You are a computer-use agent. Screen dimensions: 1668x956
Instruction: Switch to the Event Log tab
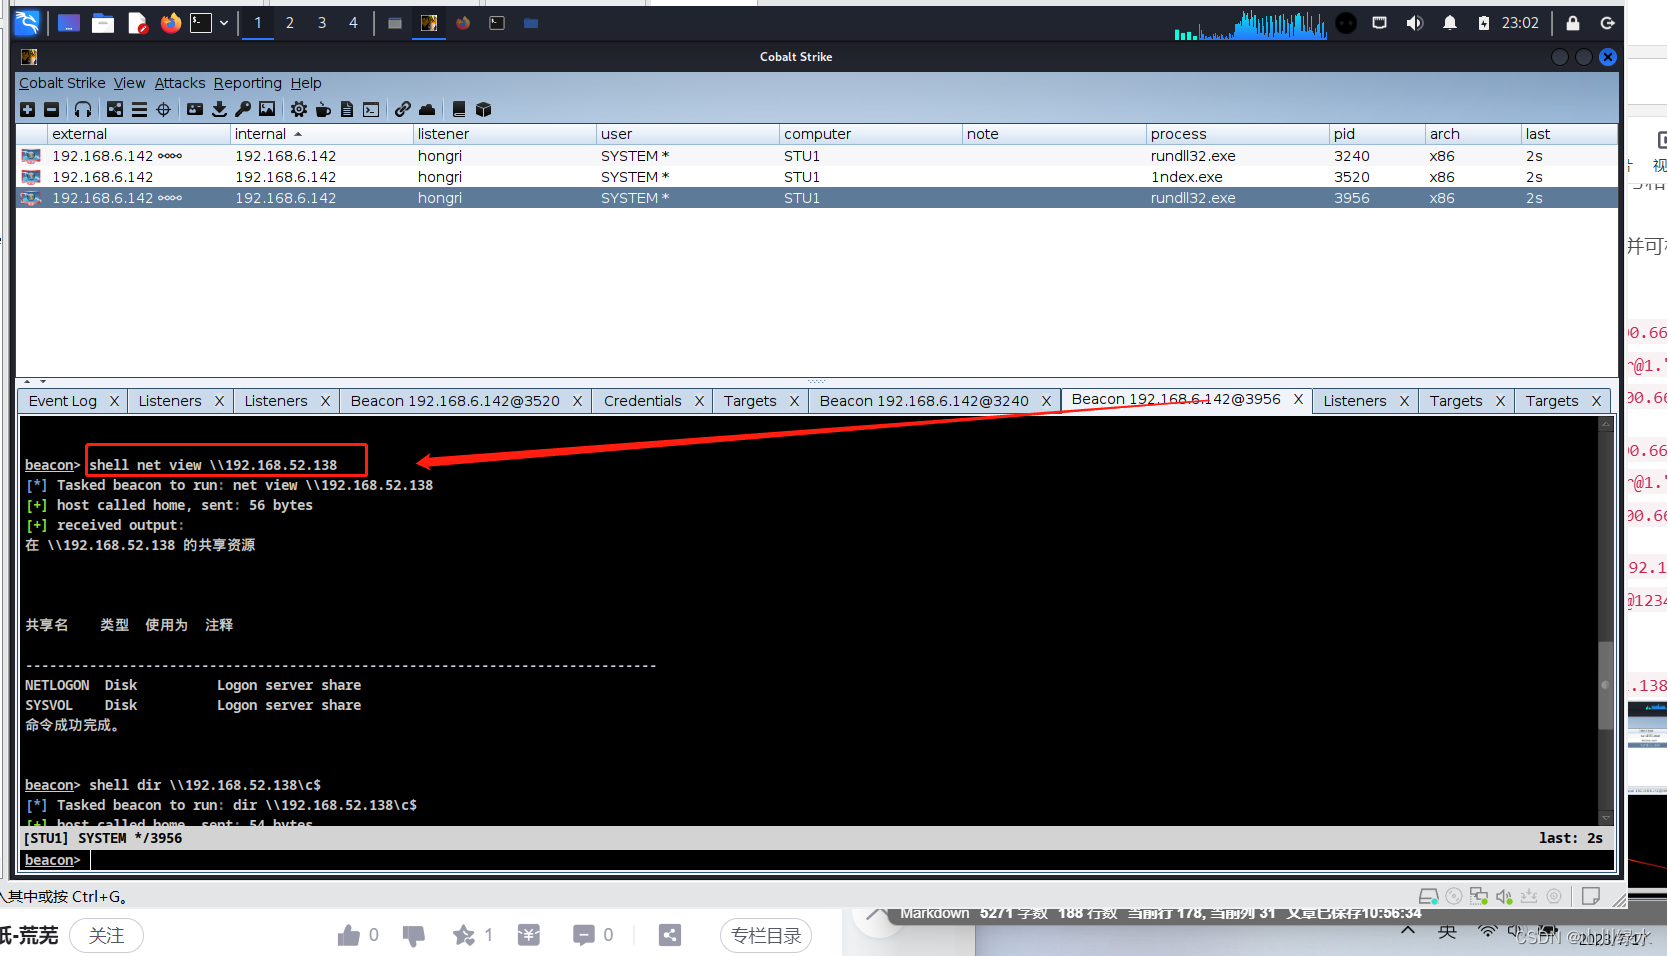(x=63, y=401)
